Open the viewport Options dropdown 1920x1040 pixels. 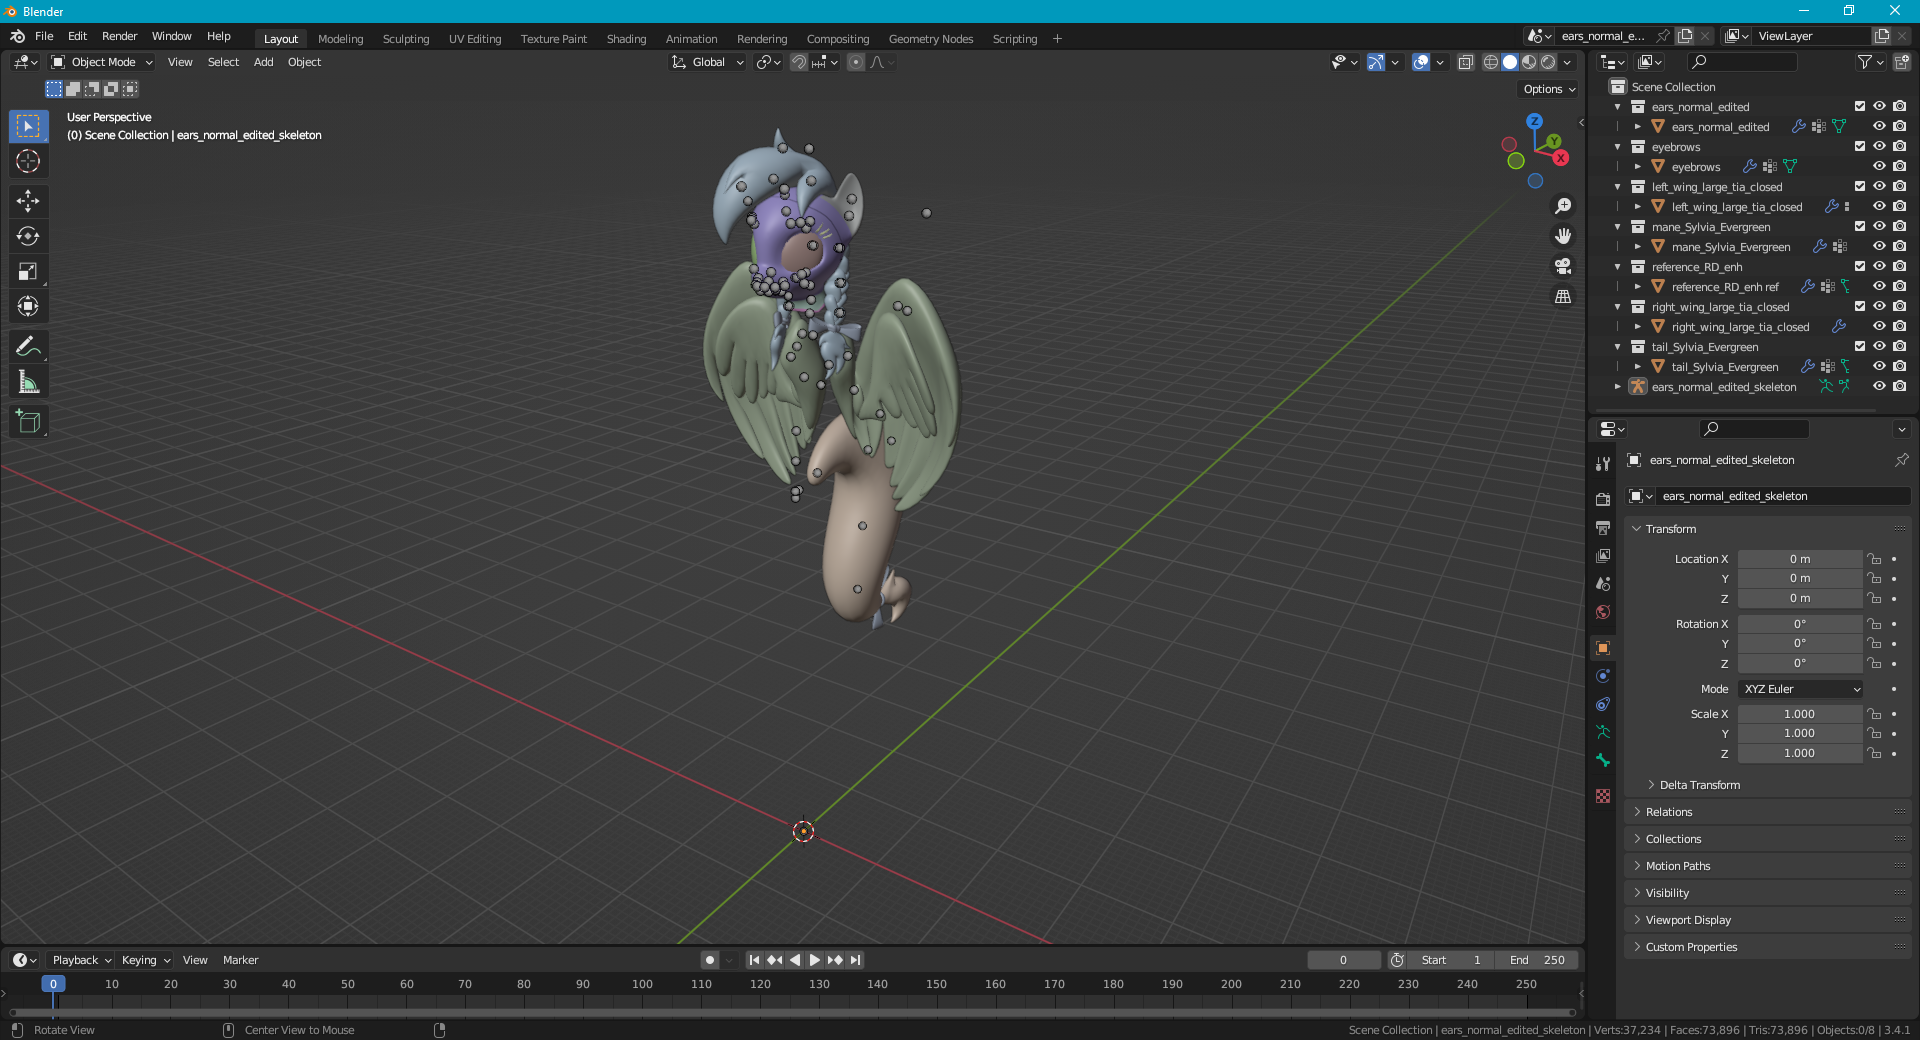click(x=1549, y=89)
